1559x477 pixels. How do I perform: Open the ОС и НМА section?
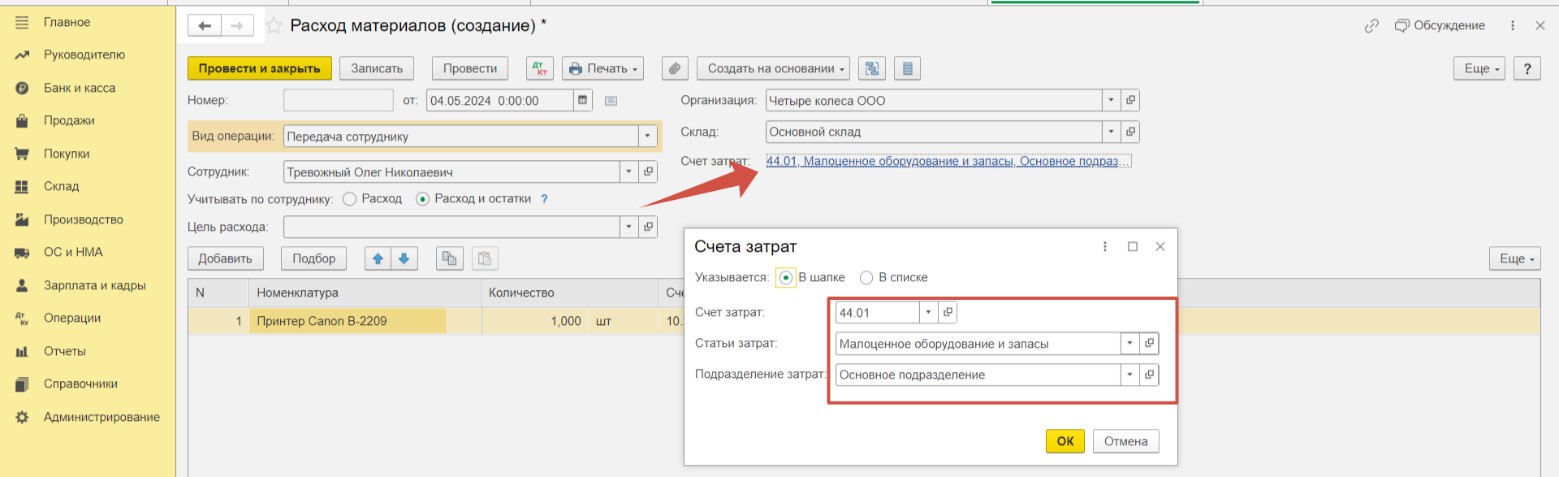[73, 253]
